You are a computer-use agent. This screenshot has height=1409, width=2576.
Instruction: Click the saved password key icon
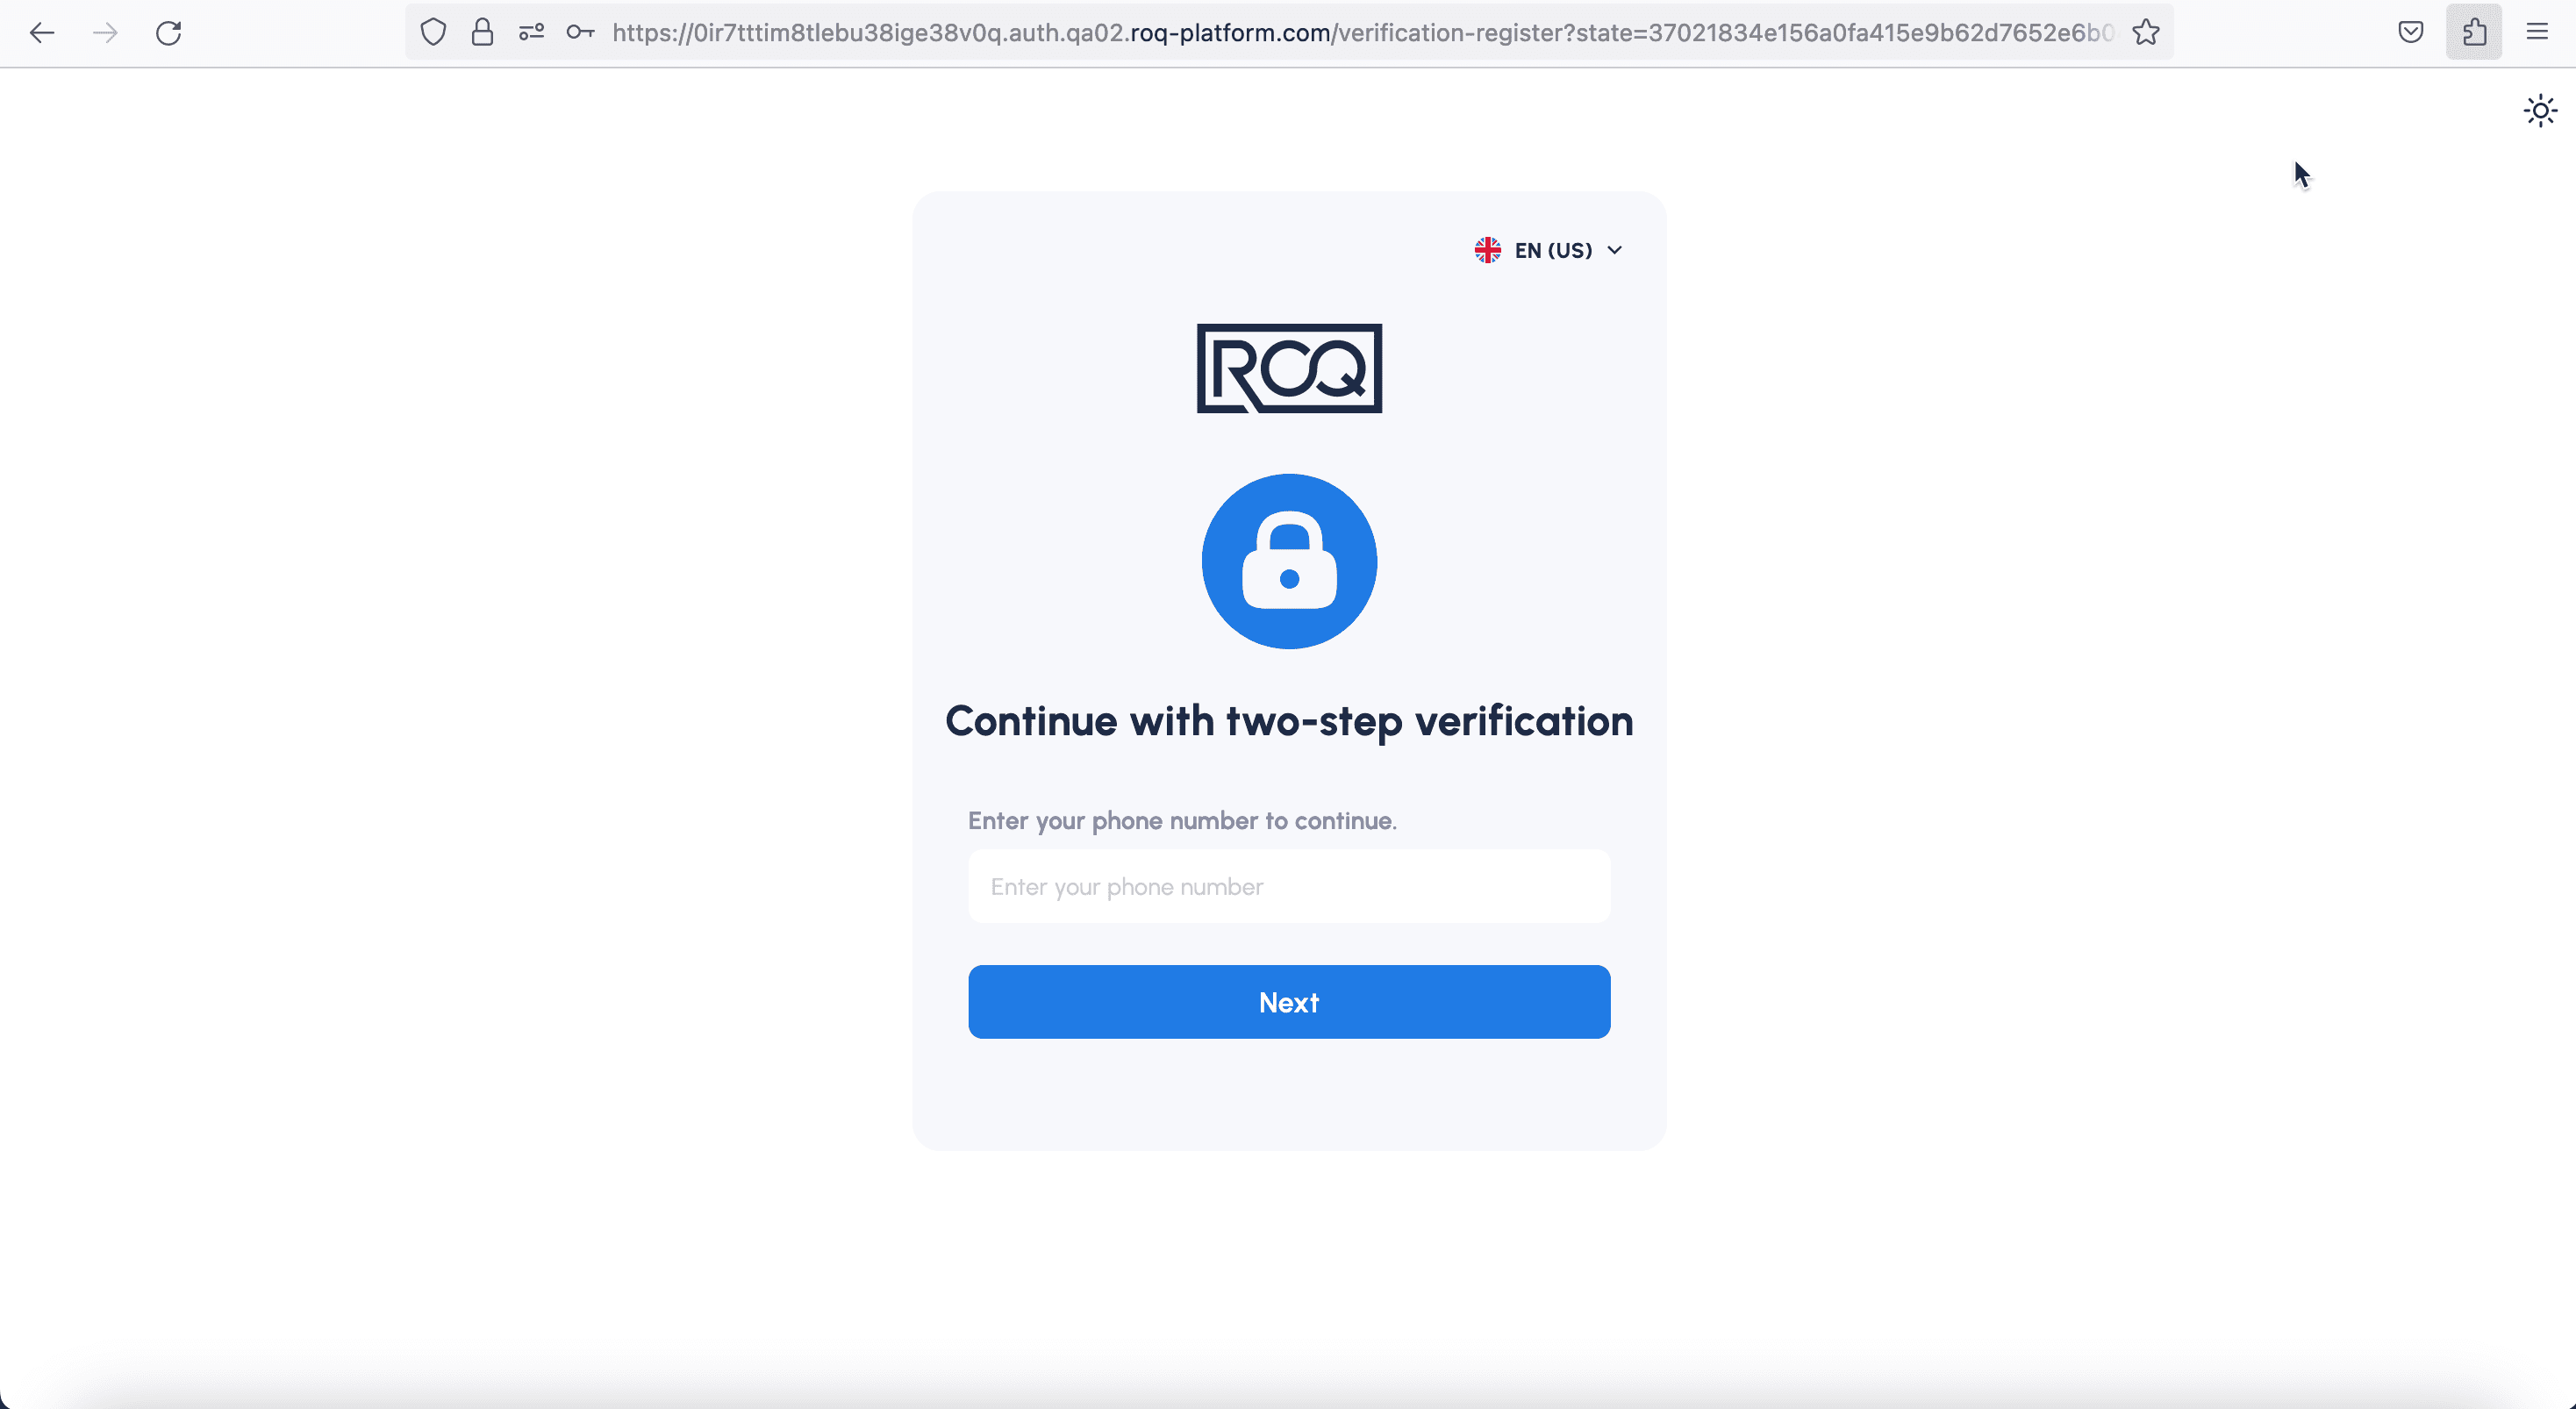pyautogui.click(x=580, y=33)
